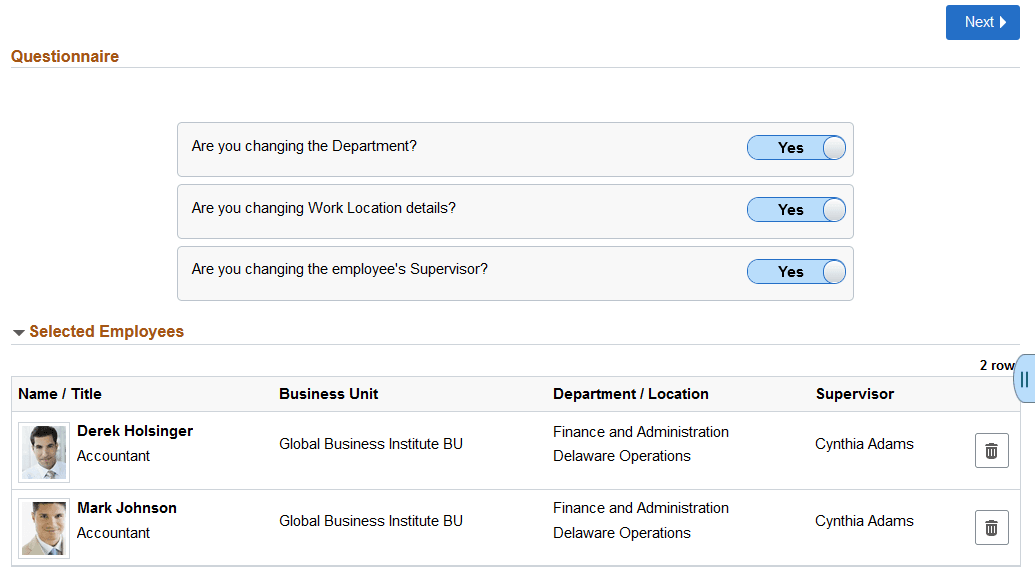Click the Department / Location column header
The width and height of the screenshot is (1035, 573).
[630, 394]
